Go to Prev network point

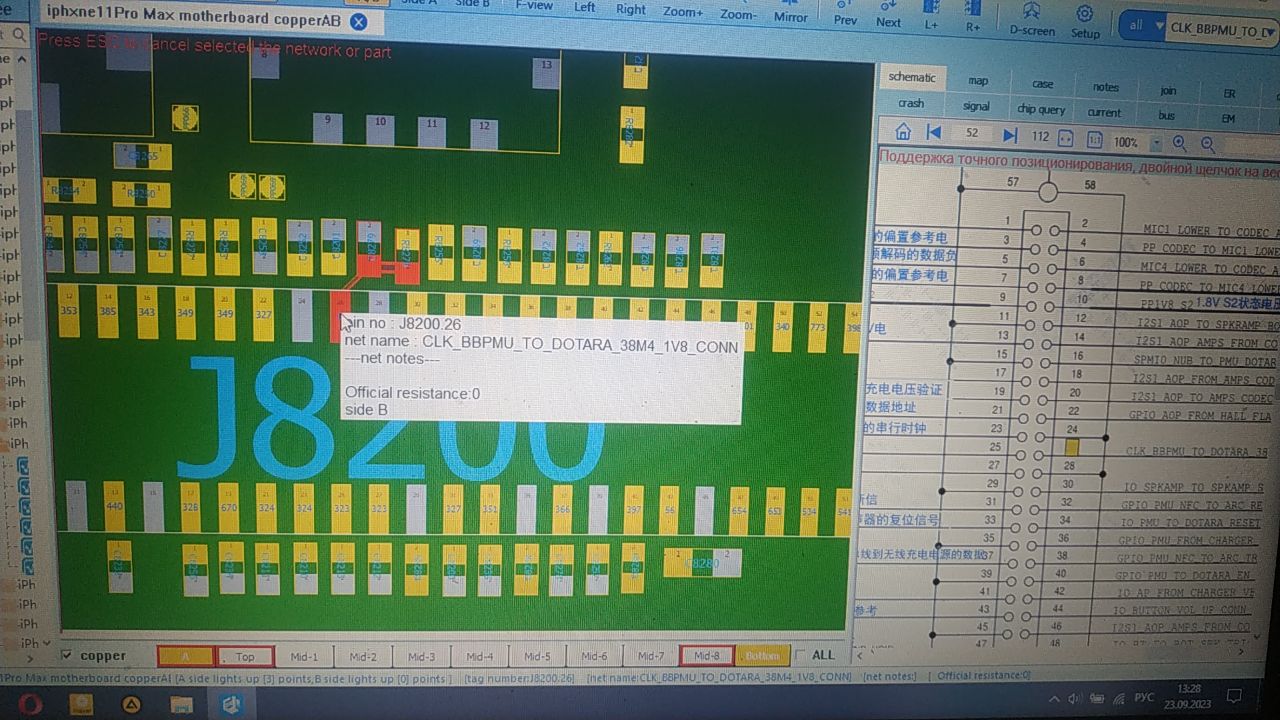tap(845, 14)
